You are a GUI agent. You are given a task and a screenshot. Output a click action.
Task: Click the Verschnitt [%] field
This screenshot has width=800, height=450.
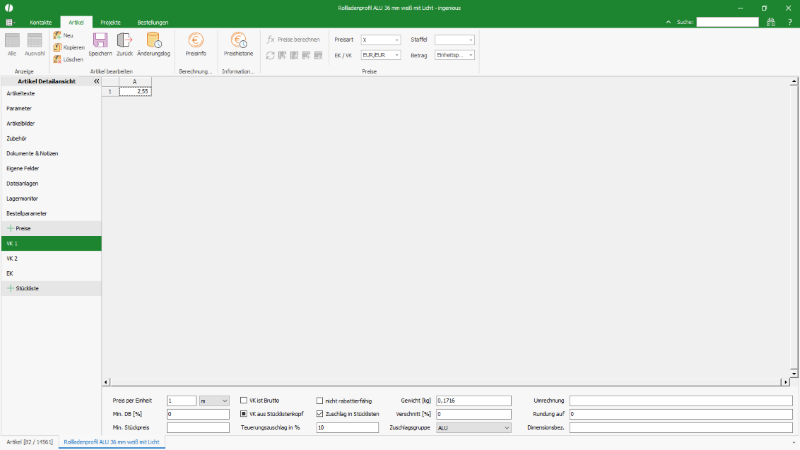click(x=473, y=414)
